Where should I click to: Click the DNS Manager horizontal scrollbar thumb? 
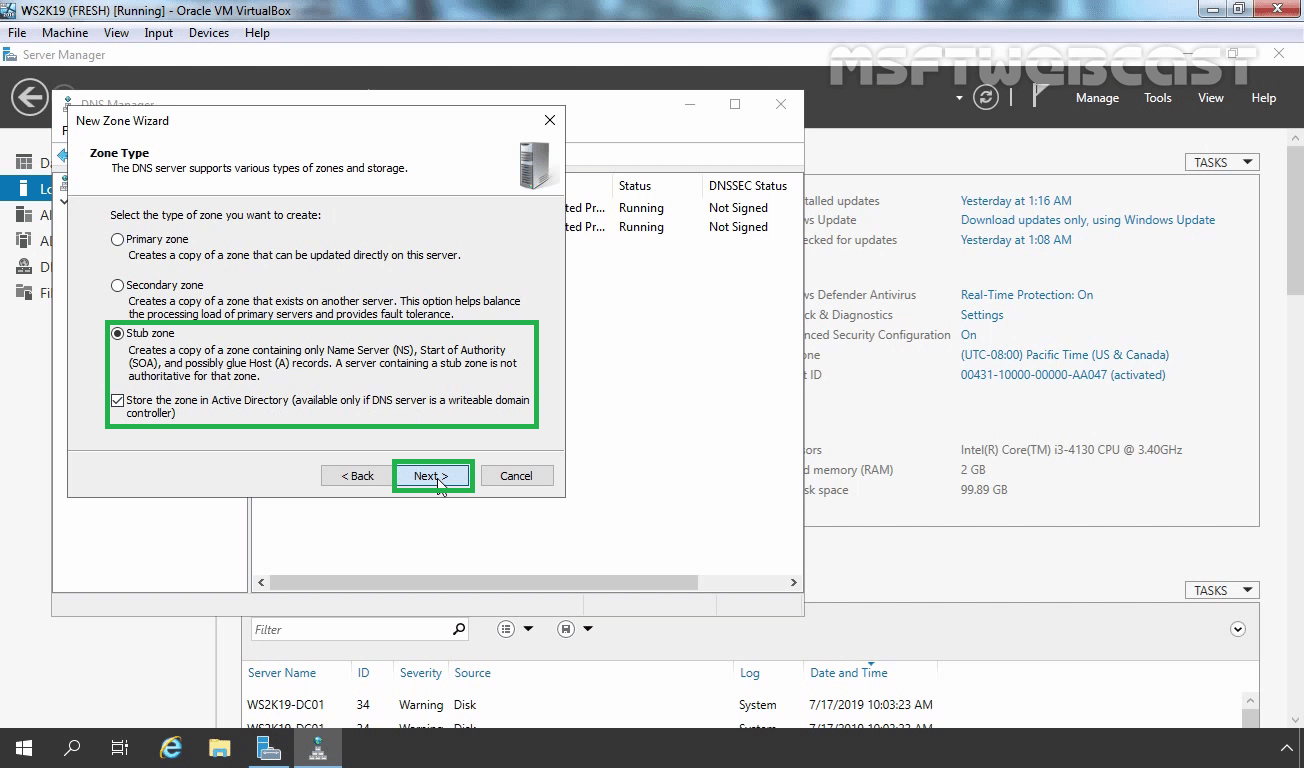pyautogui.click(x=483, y=582)
